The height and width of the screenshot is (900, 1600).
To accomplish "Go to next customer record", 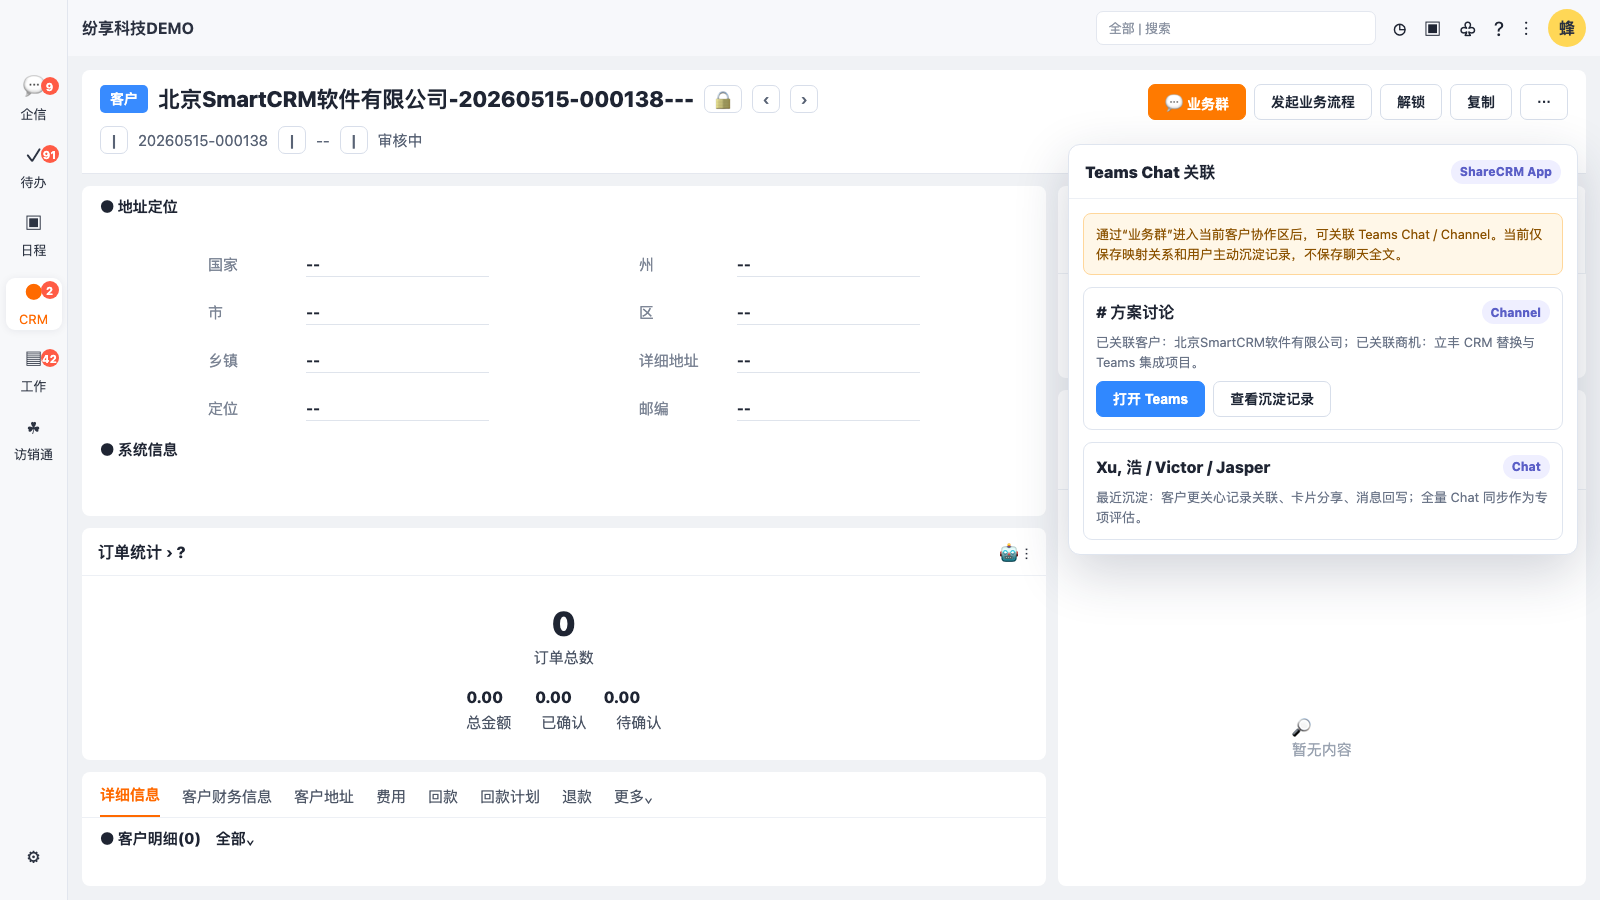I will (804, 100).
